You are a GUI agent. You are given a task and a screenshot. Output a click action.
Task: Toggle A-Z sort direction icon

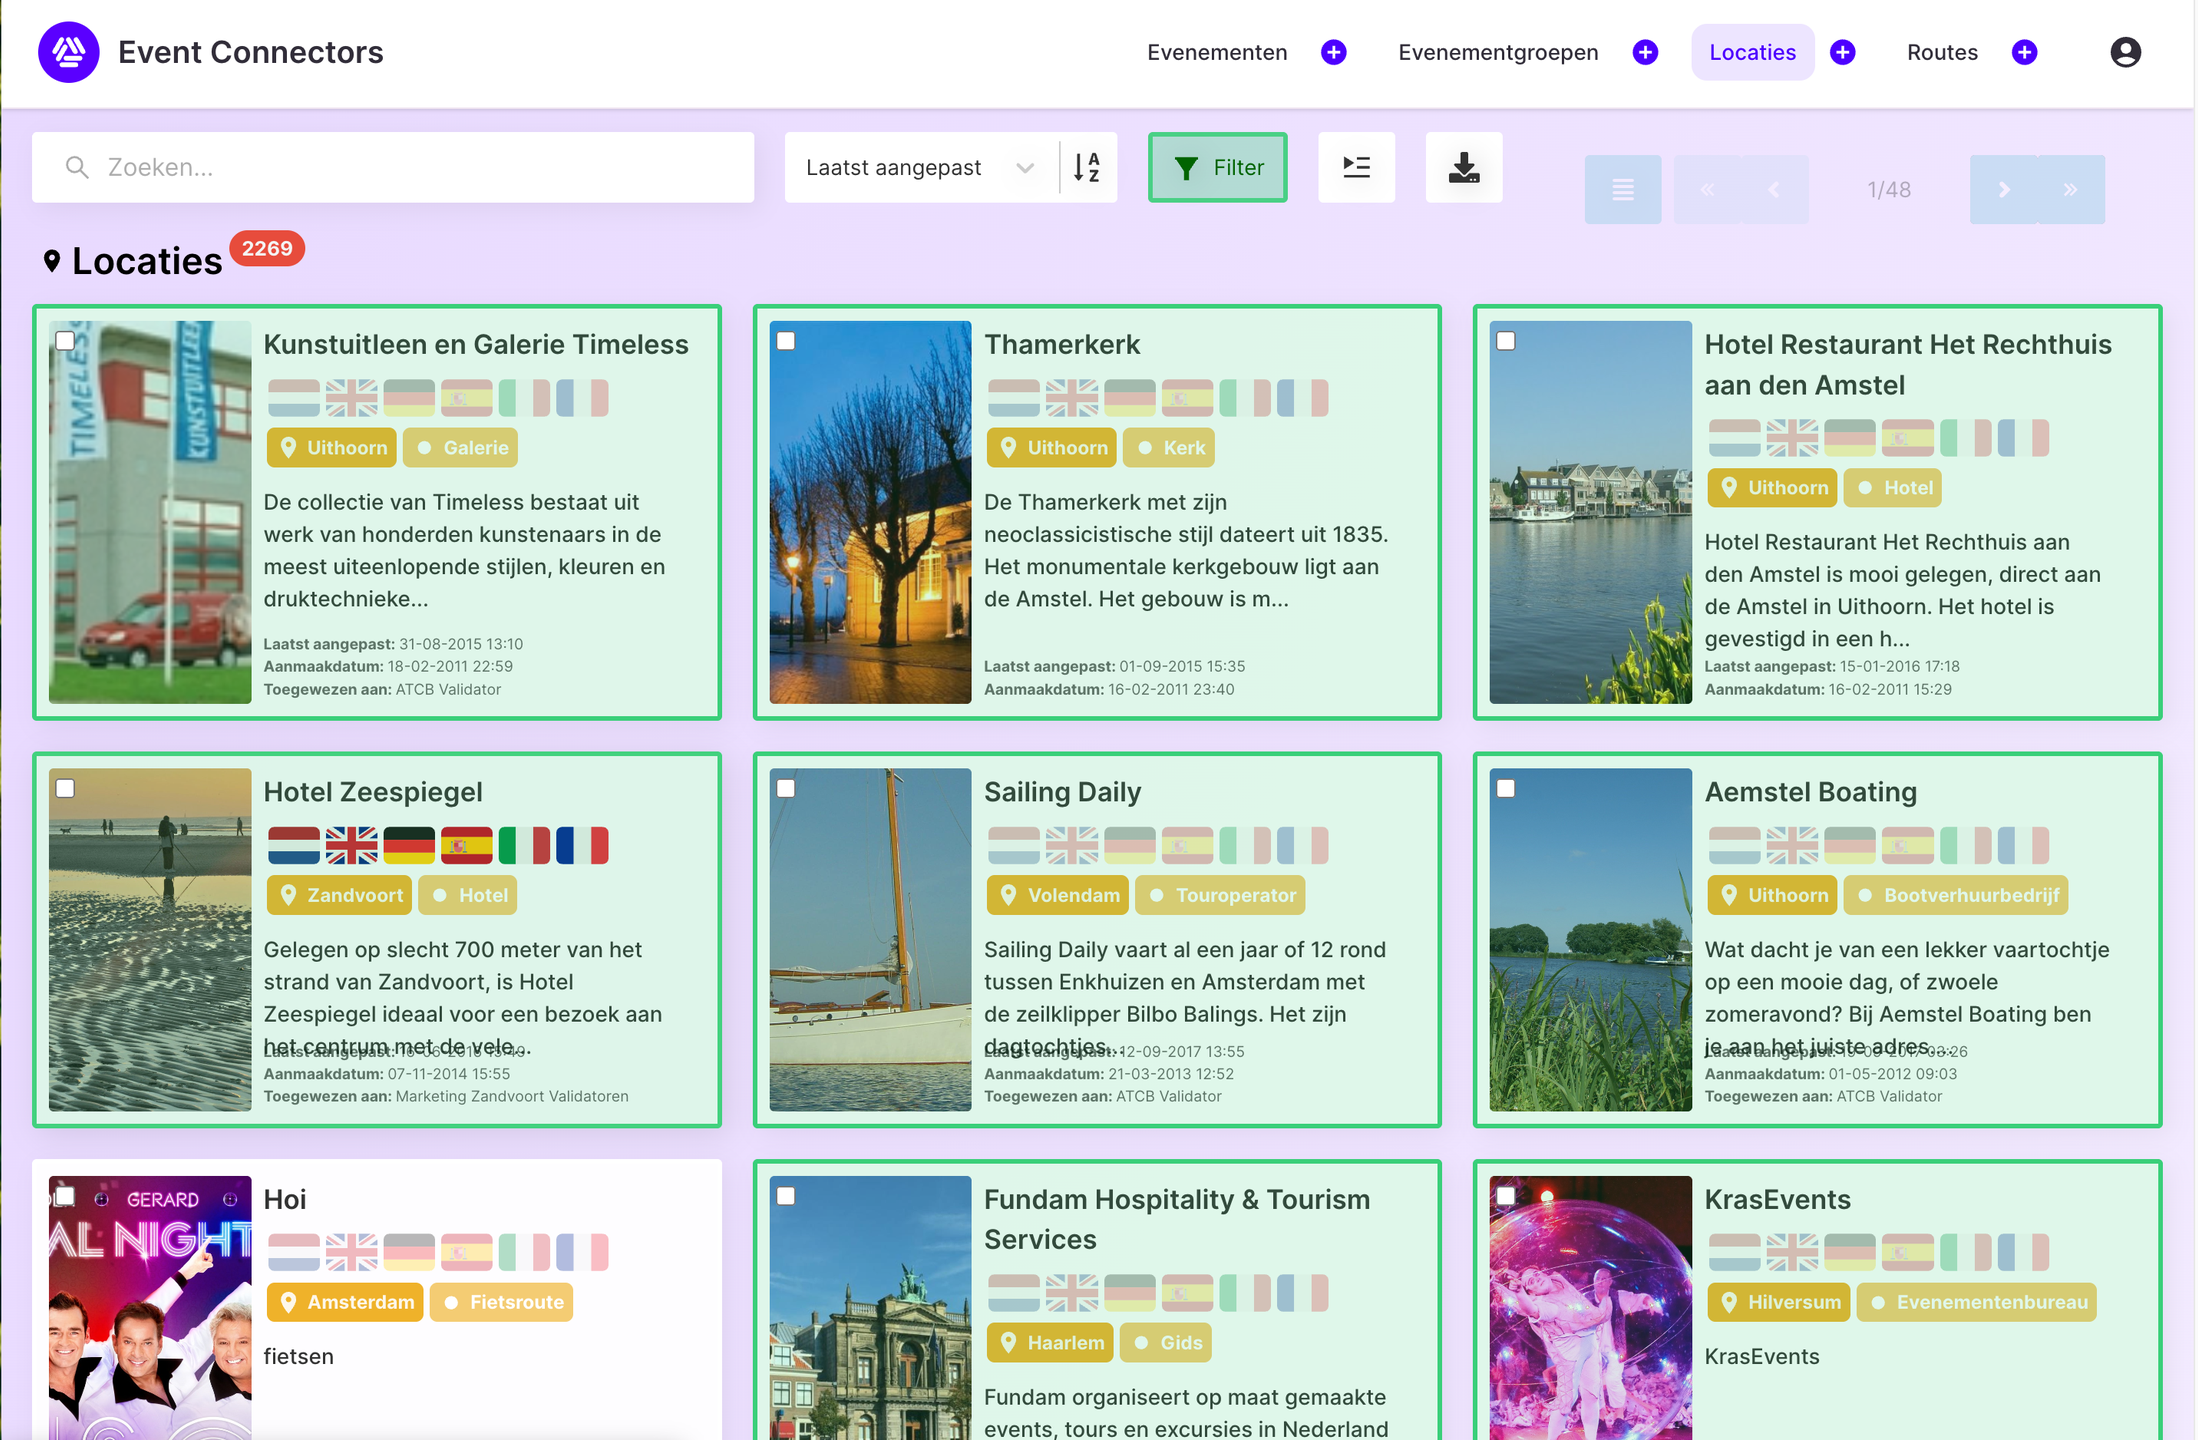[1087, 167]
